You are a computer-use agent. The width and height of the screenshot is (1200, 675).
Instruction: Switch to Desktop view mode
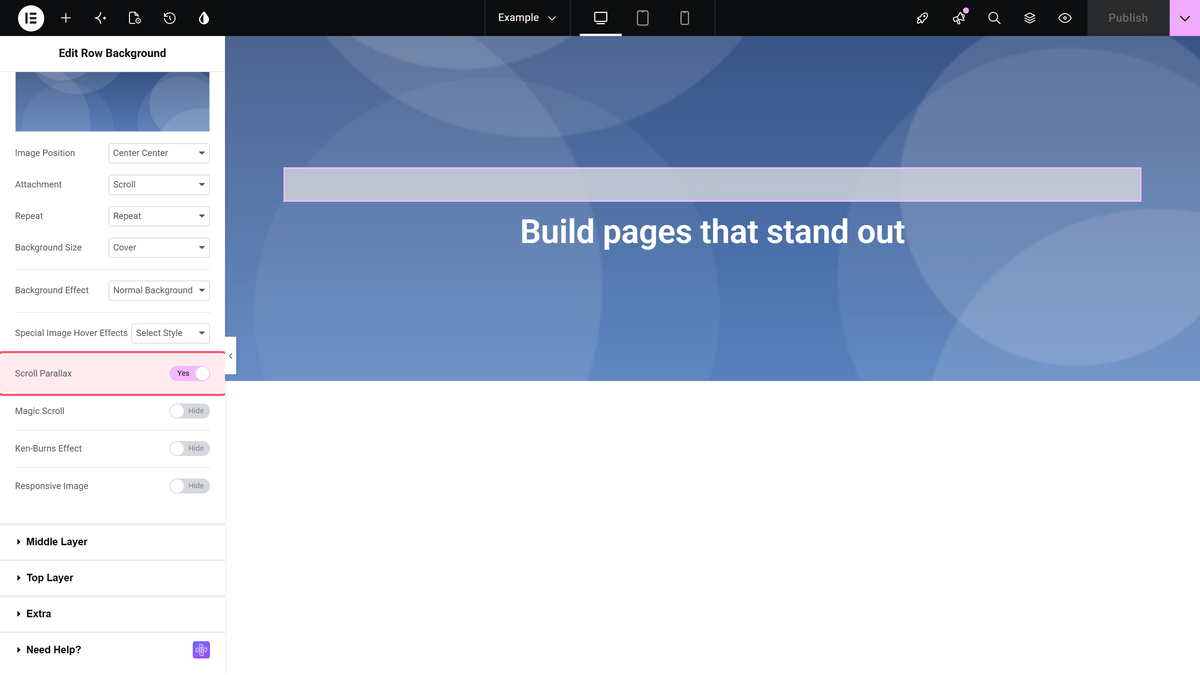tap(601, 18)
